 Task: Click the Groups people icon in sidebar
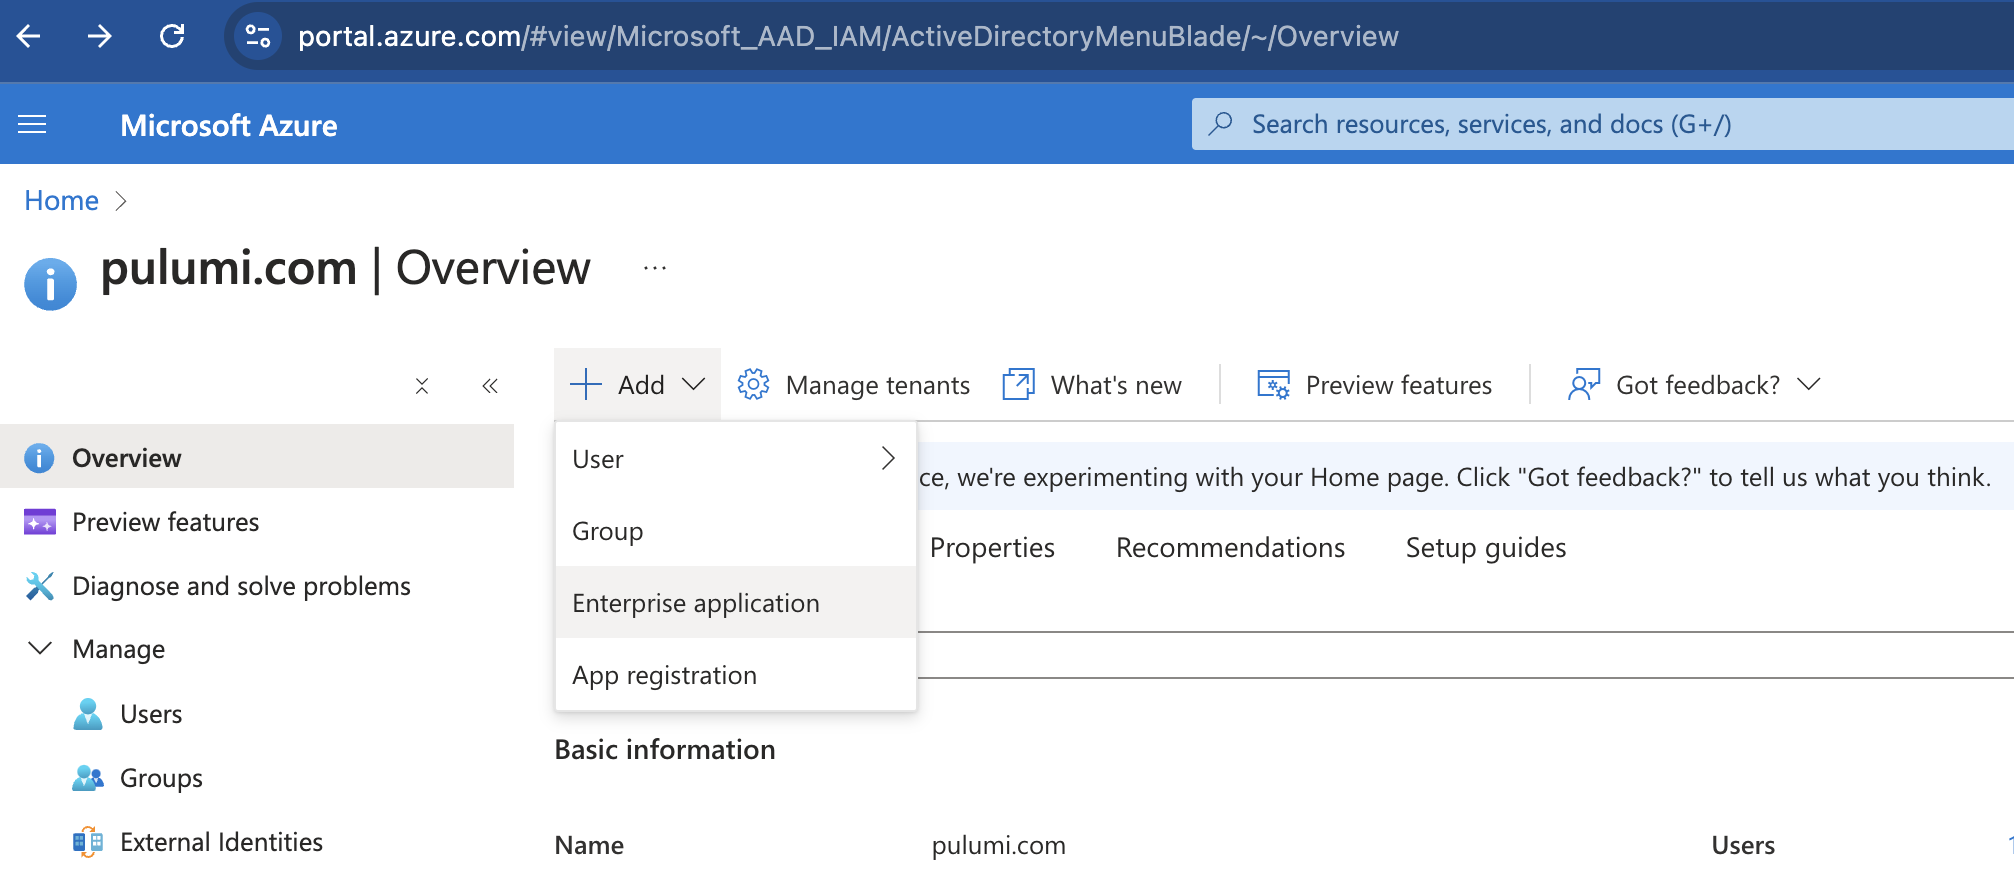tap(88, 778)
